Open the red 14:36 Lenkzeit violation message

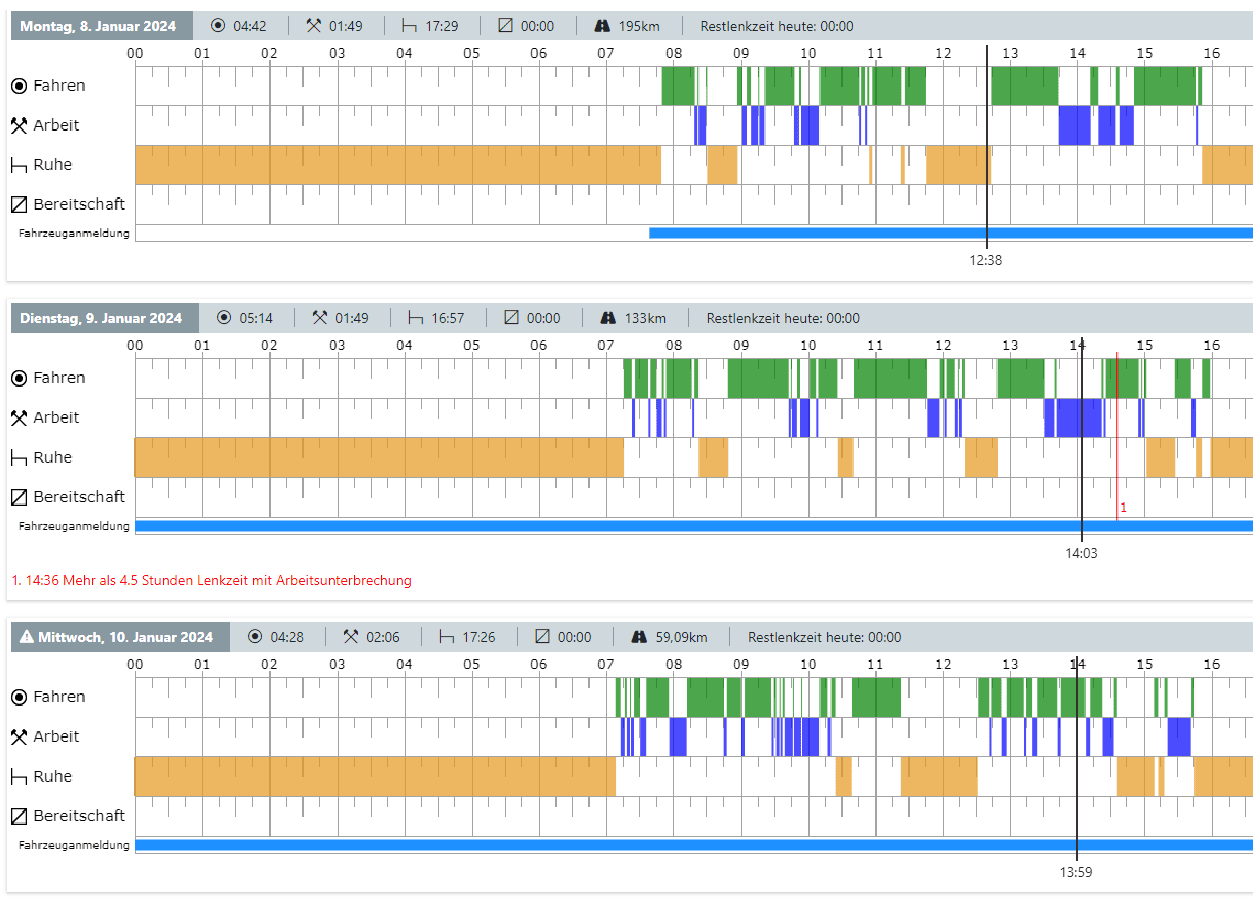(211, 580)
